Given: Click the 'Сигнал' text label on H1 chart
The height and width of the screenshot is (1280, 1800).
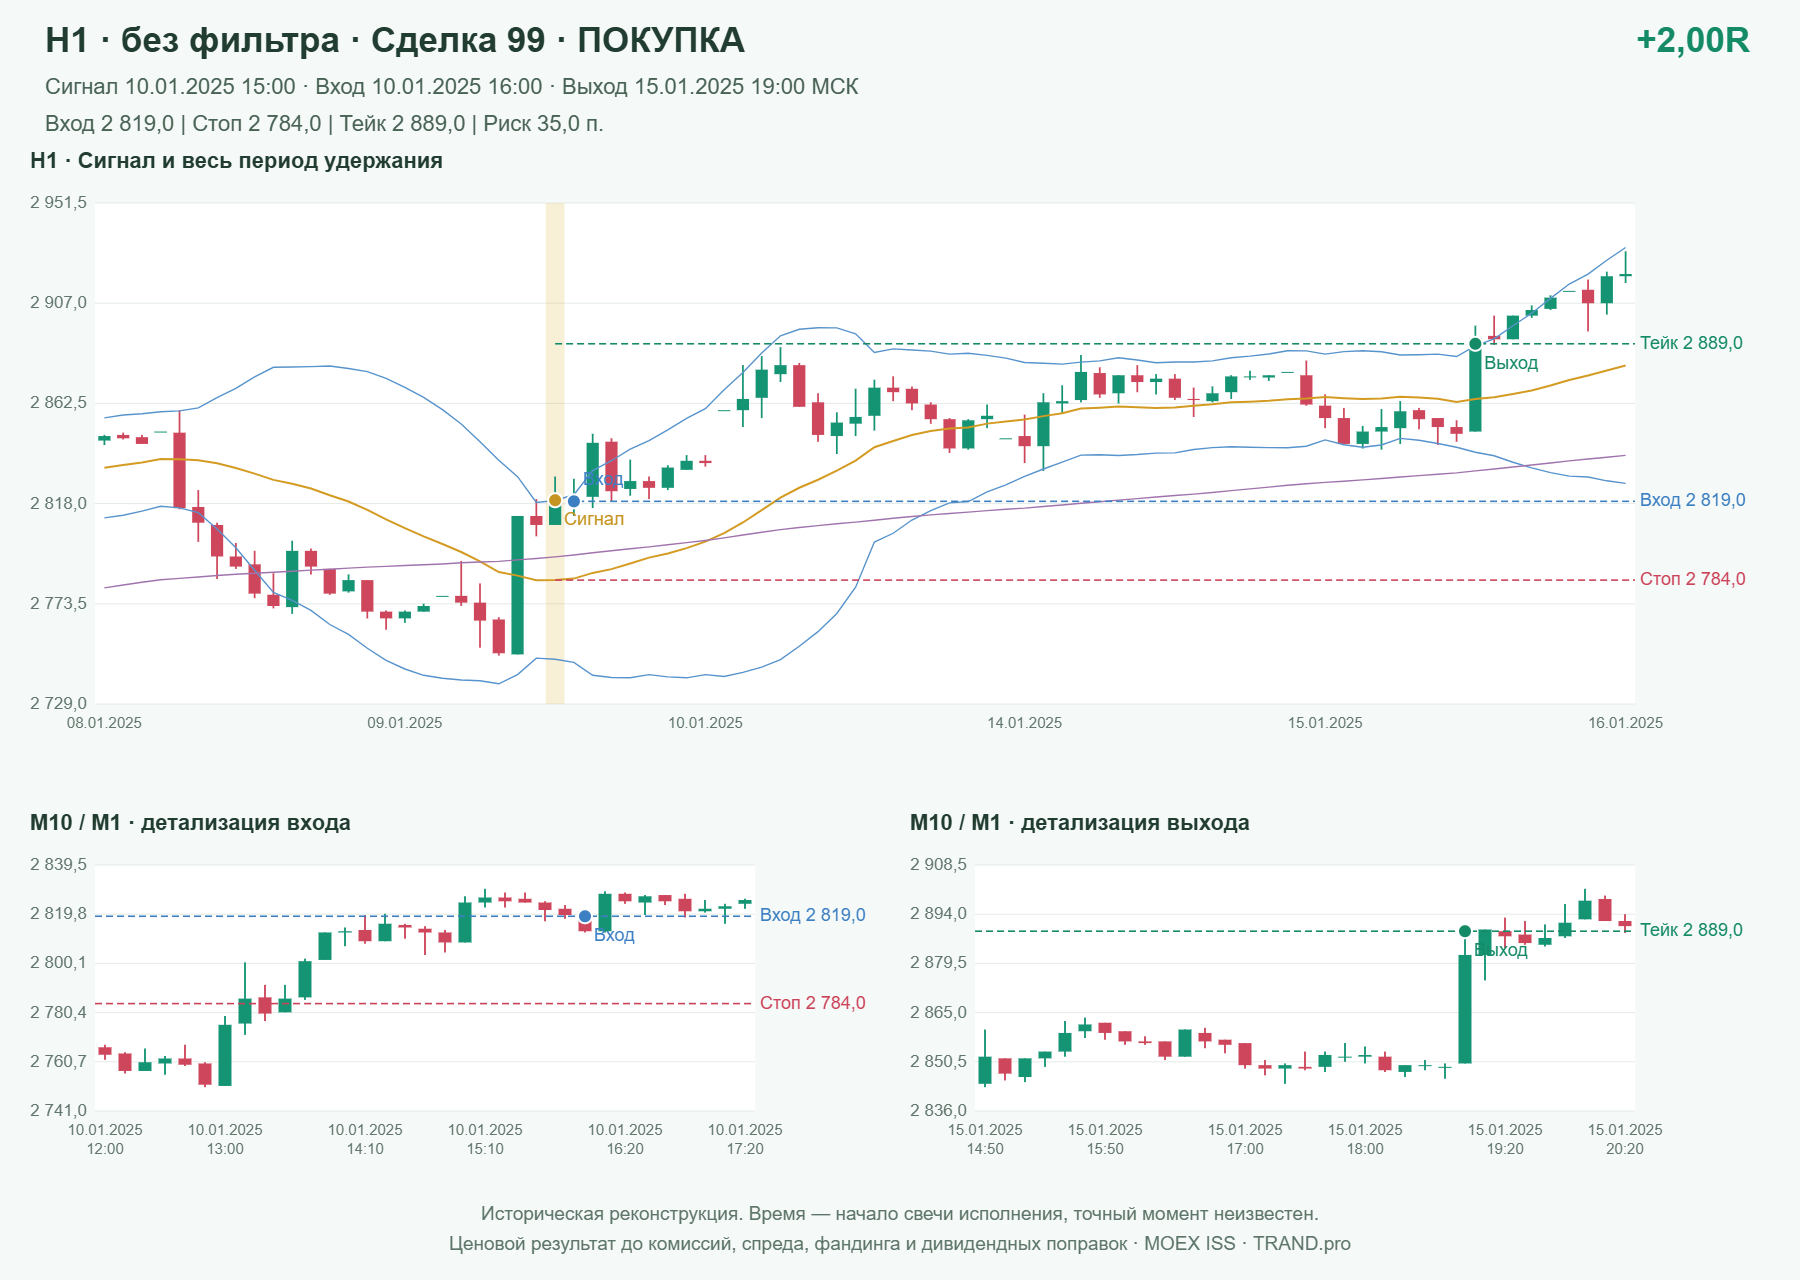Looking at the screenshot, I should point(594,519).
